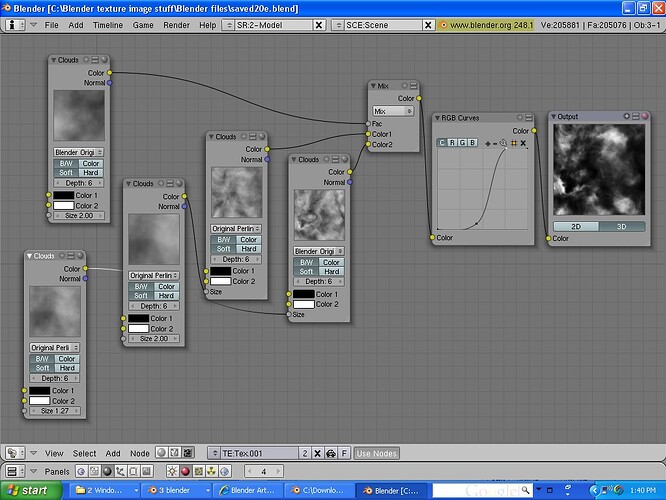Viewport: 666px width, 500px height.
Task: Open the Timeline menu
Action: coord(108,25)
